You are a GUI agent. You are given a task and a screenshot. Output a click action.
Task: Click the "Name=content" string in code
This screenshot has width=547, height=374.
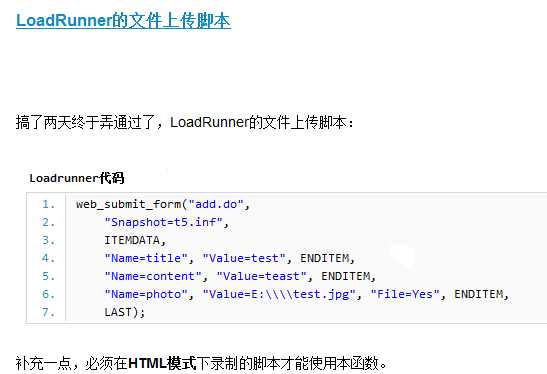click(153, 276)
